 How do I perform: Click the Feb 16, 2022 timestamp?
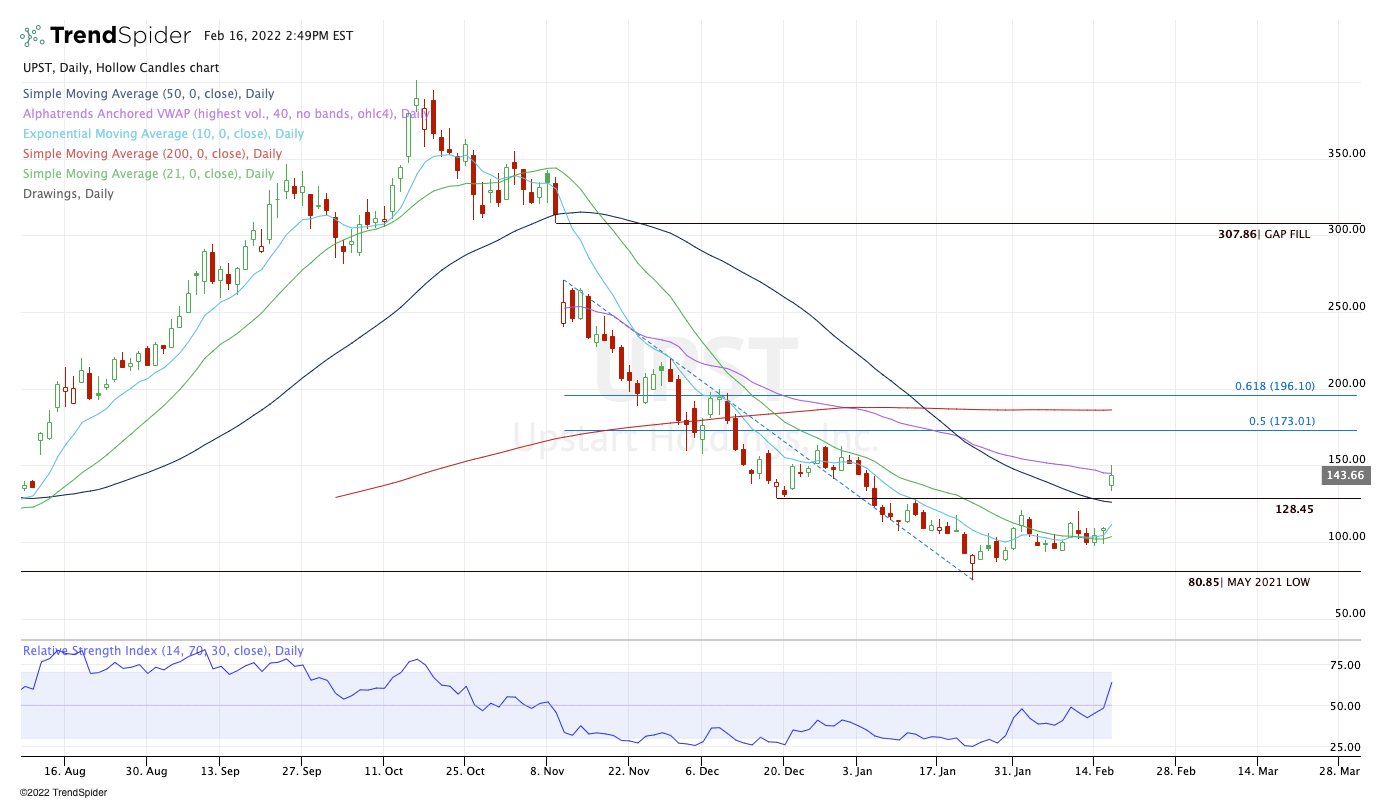click(277, 36)
